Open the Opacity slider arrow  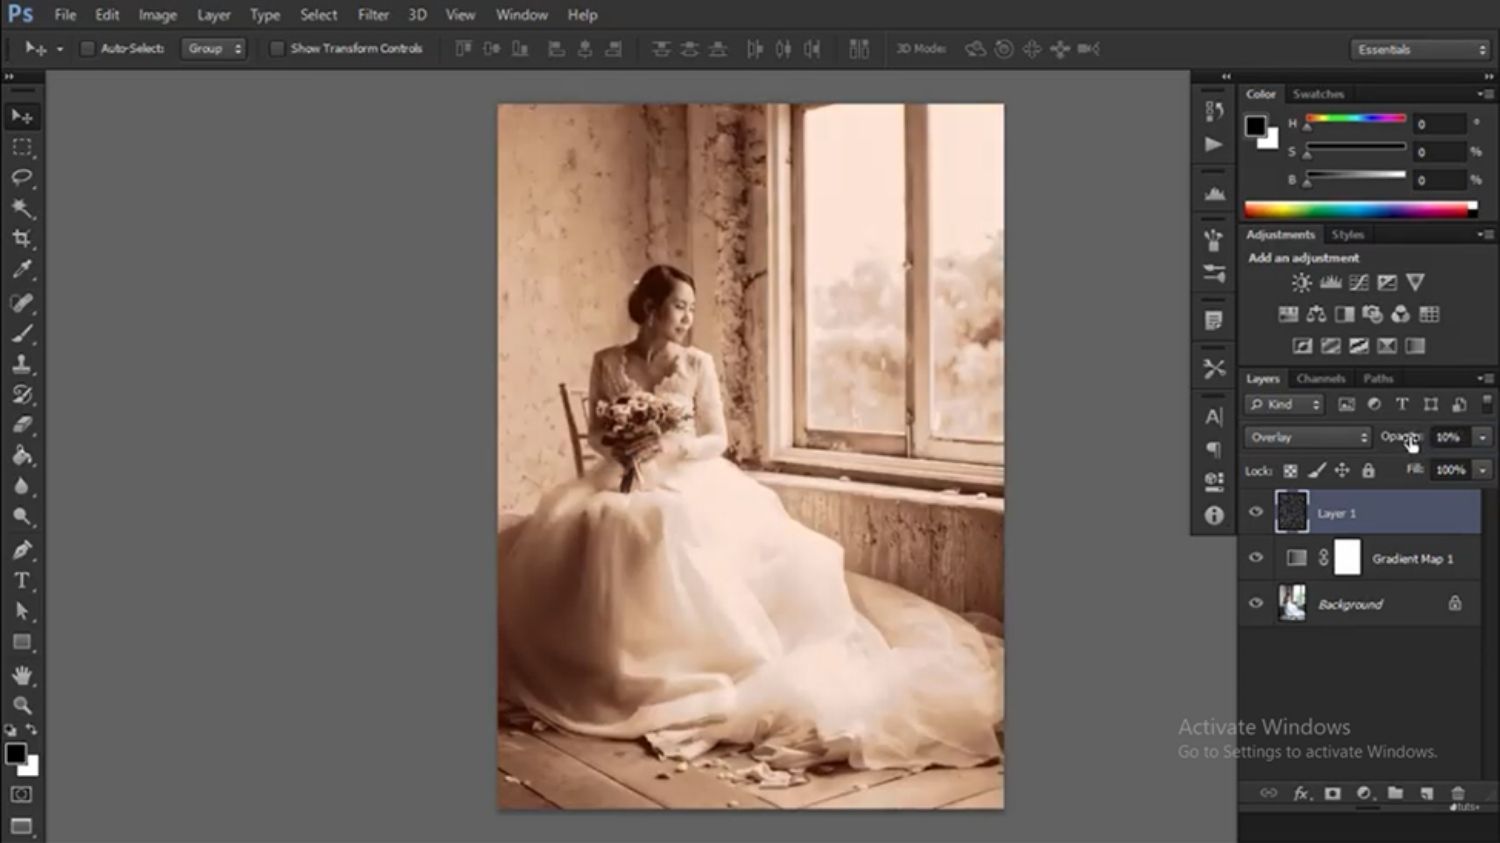(x=1482, y=437)
